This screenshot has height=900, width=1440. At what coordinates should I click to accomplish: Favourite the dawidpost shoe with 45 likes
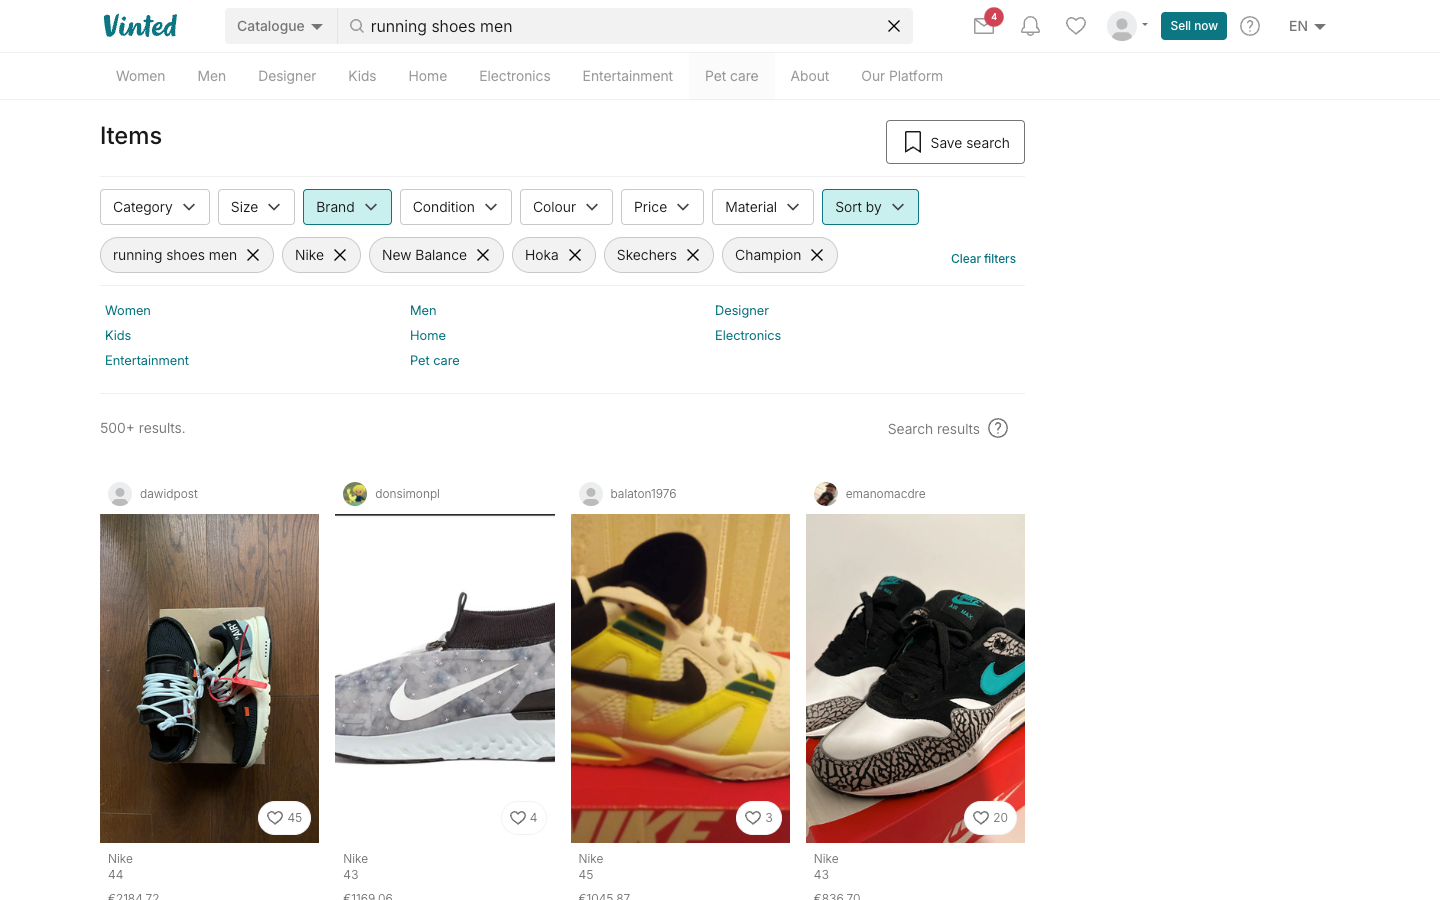click(285, 818)
